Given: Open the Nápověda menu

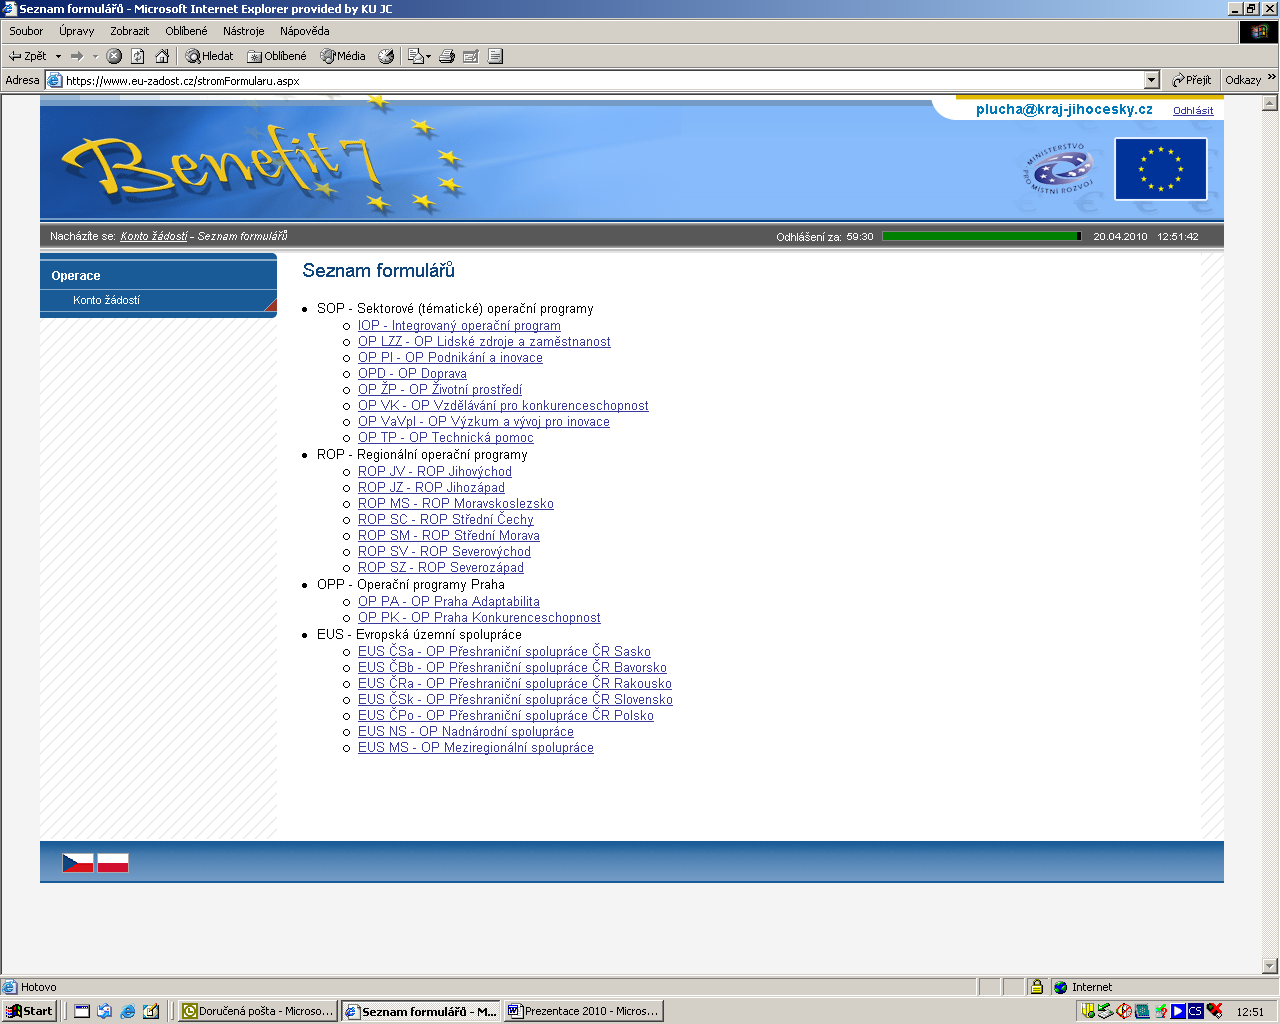Looking at the screenshot, I should click(x=304, y=31).
